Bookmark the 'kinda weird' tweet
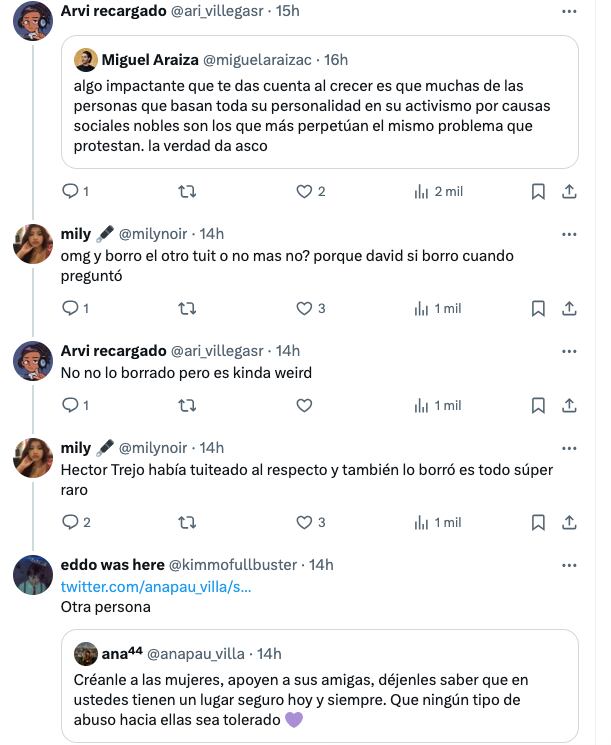Viewport: 611px width, 745px height. point(537,405)
